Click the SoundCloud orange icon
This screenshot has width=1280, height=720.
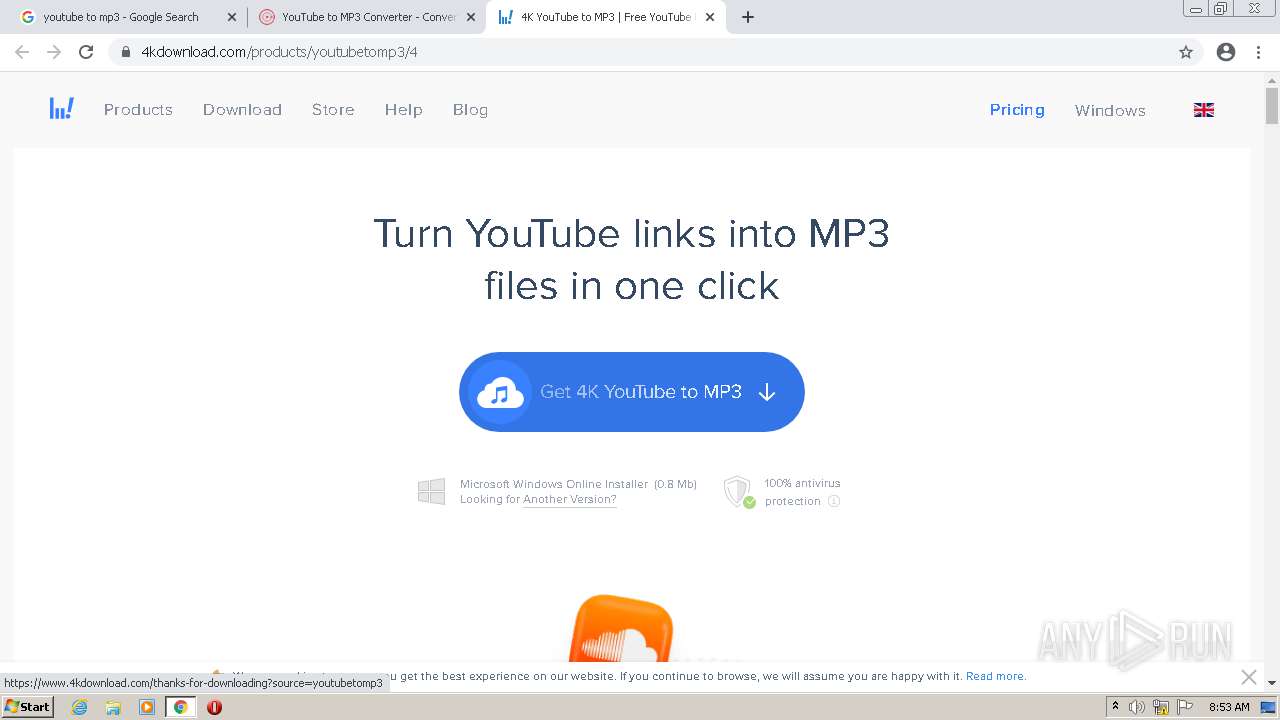tap(620, 630)
